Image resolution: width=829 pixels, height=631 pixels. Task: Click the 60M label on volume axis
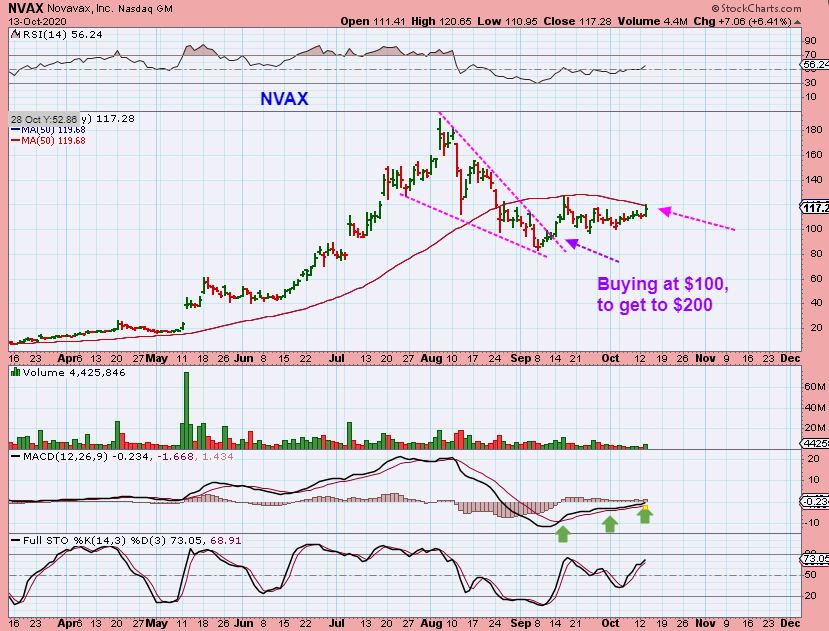click(x=815, y=387)
